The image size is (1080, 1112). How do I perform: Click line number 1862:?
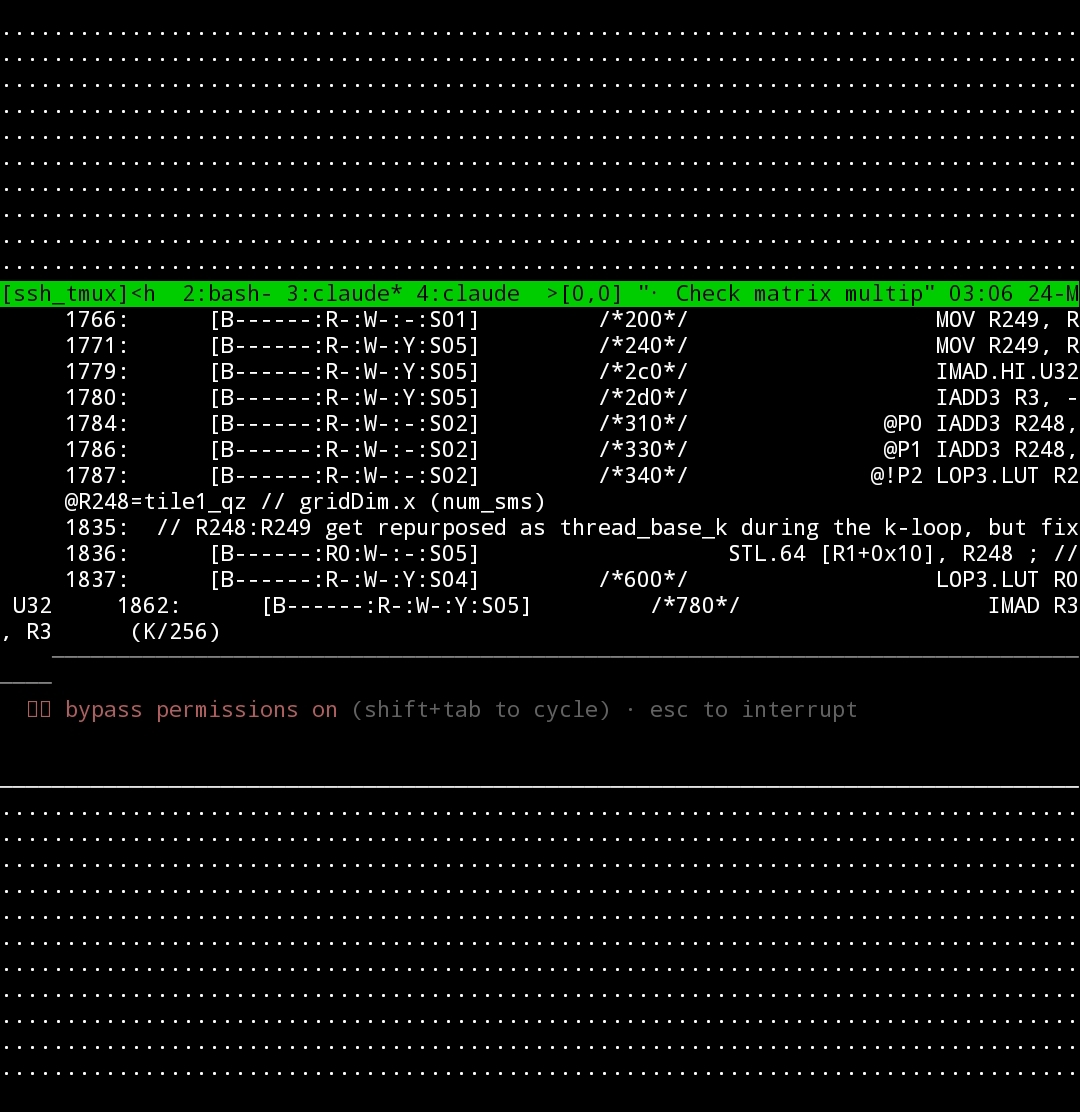pos(149,606)
